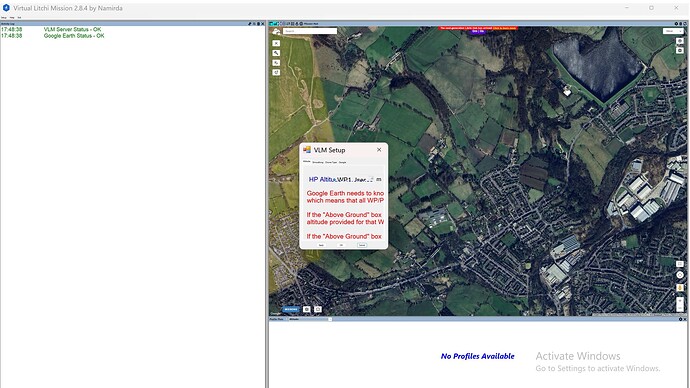690x388 pixels.
Task: Click the OK button in VLM Setup
Action: click(x=341, y=245)
